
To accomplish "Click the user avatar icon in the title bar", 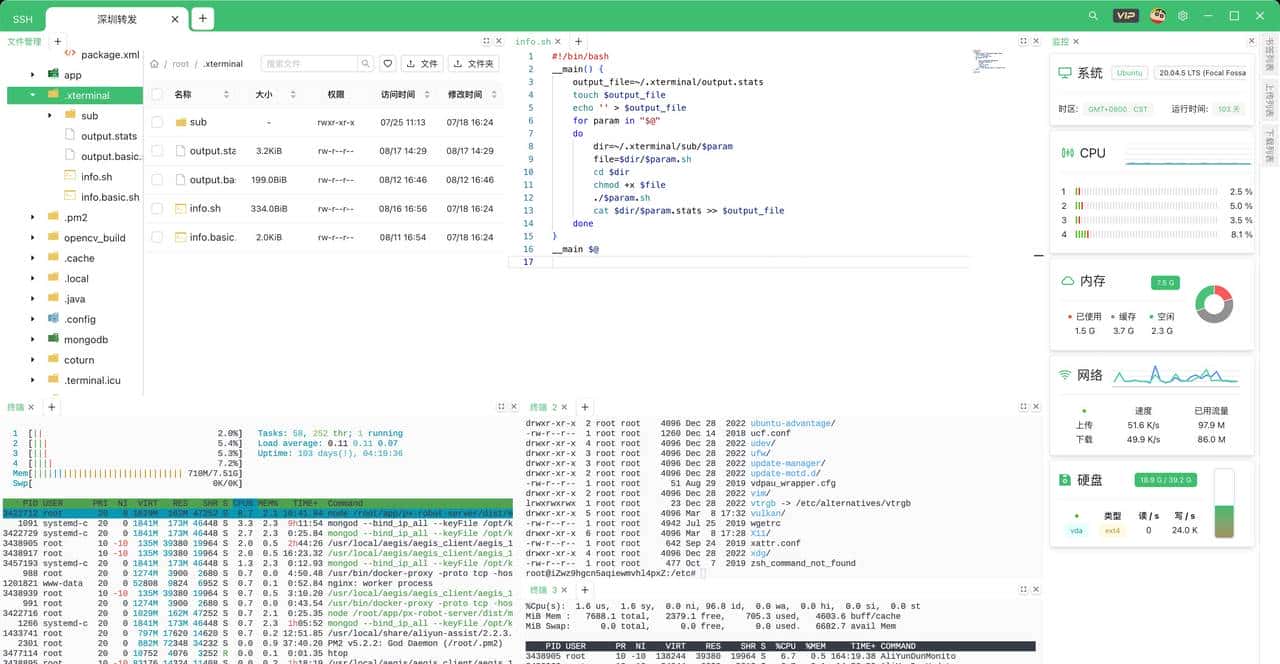I will coord(1157,16).
